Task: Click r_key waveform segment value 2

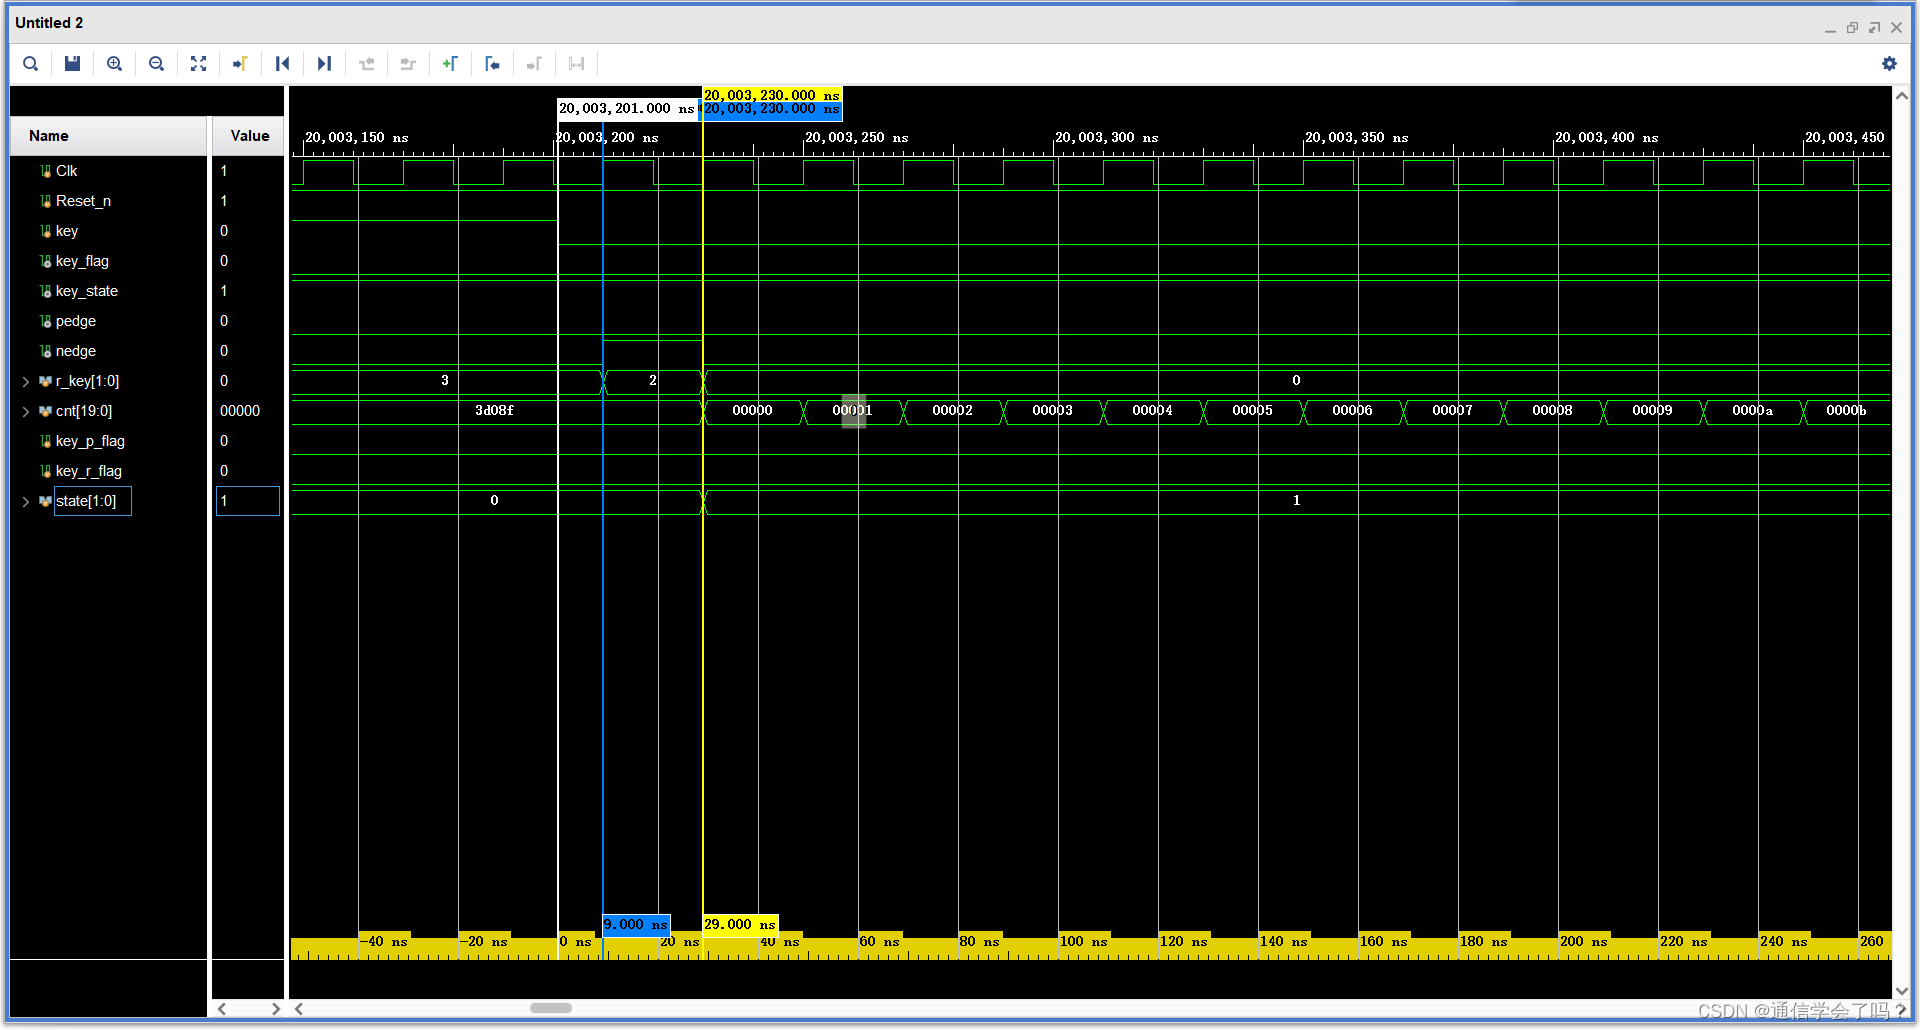Action: click(653, 381)
